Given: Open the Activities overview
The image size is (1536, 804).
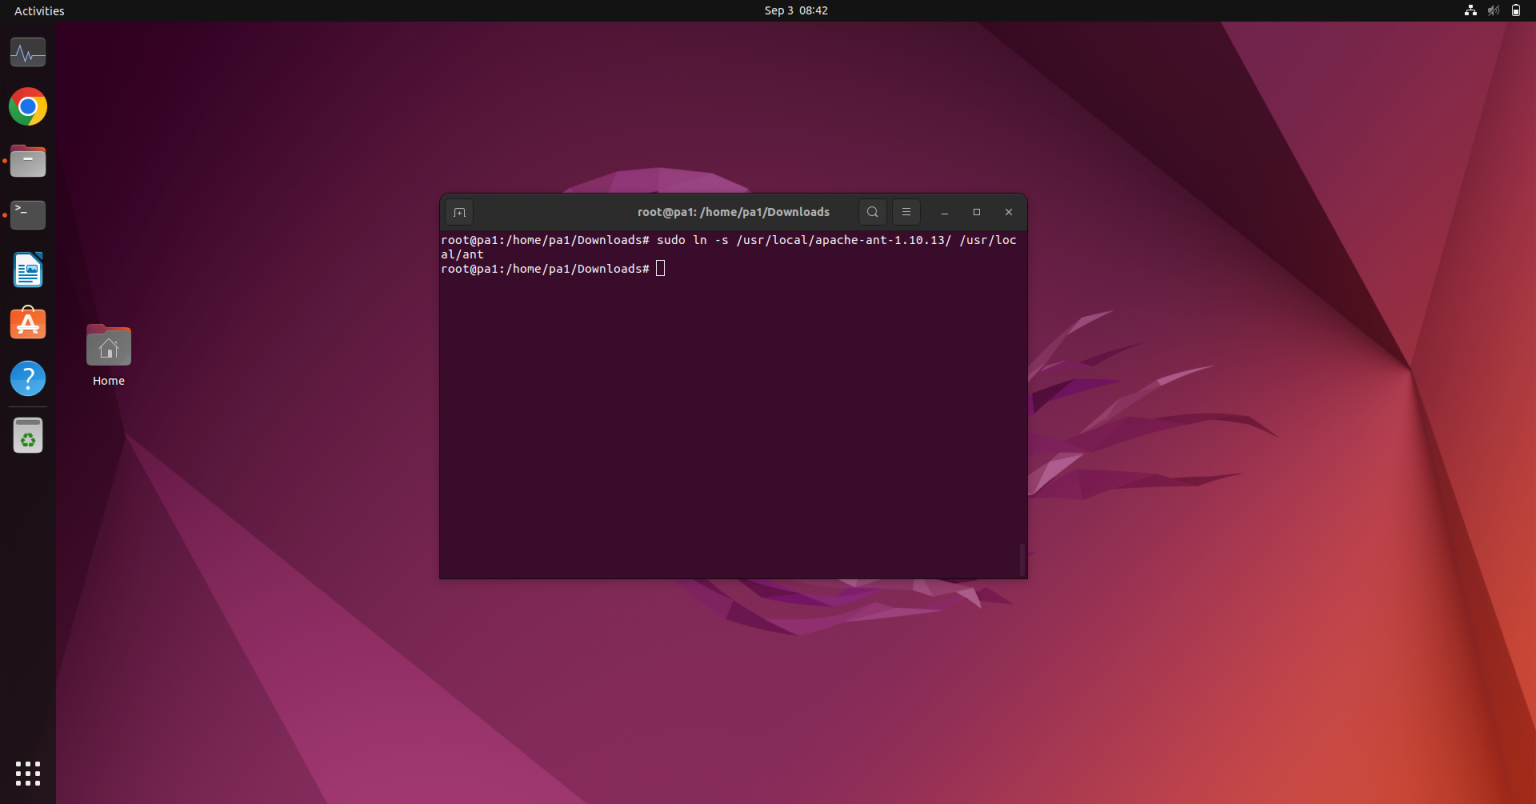Looking at the screenshot, I should tap(38, 10).
